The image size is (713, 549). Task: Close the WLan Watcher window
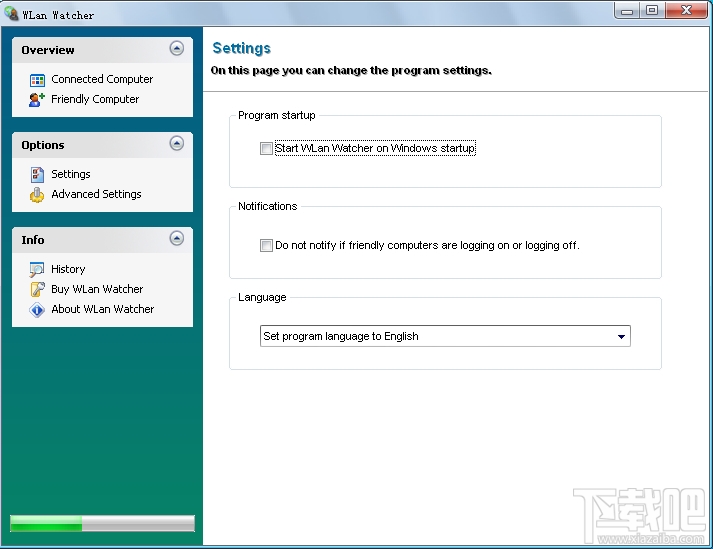point(687,10)
